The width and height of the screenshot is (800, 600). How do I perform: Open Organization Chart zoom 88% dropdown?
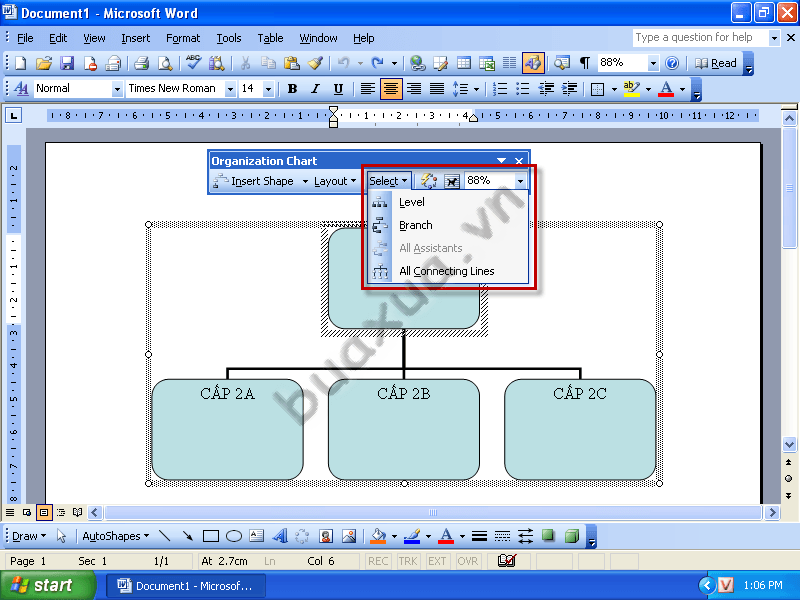(520, 181)
